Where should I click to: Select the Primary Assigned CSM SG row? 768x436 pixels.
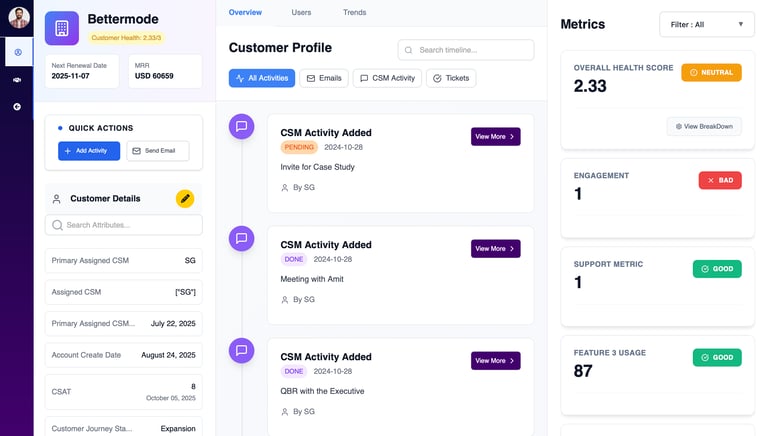[123, 261]
